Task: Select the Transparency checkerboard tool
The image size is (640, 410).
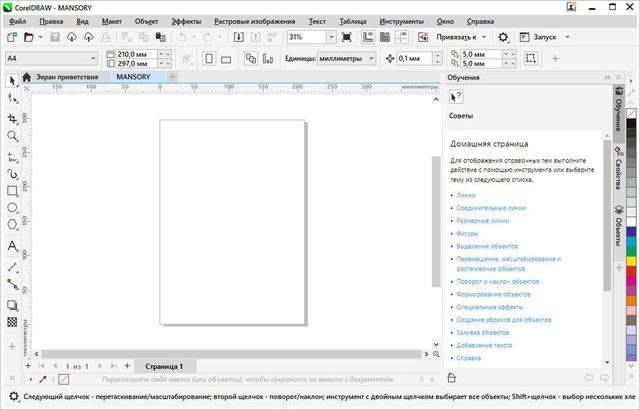Action: pos(12,322)
